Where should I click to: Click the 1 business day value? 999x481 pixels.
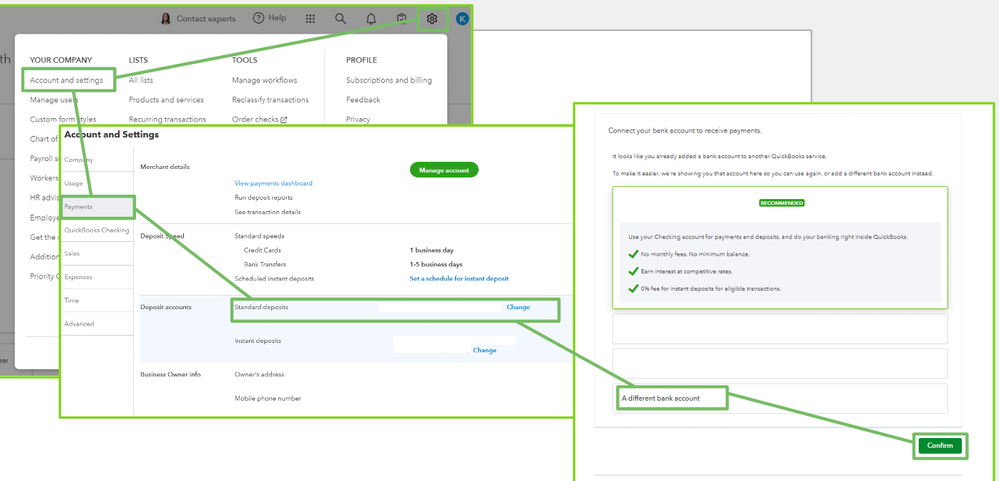tap(431, 250)
